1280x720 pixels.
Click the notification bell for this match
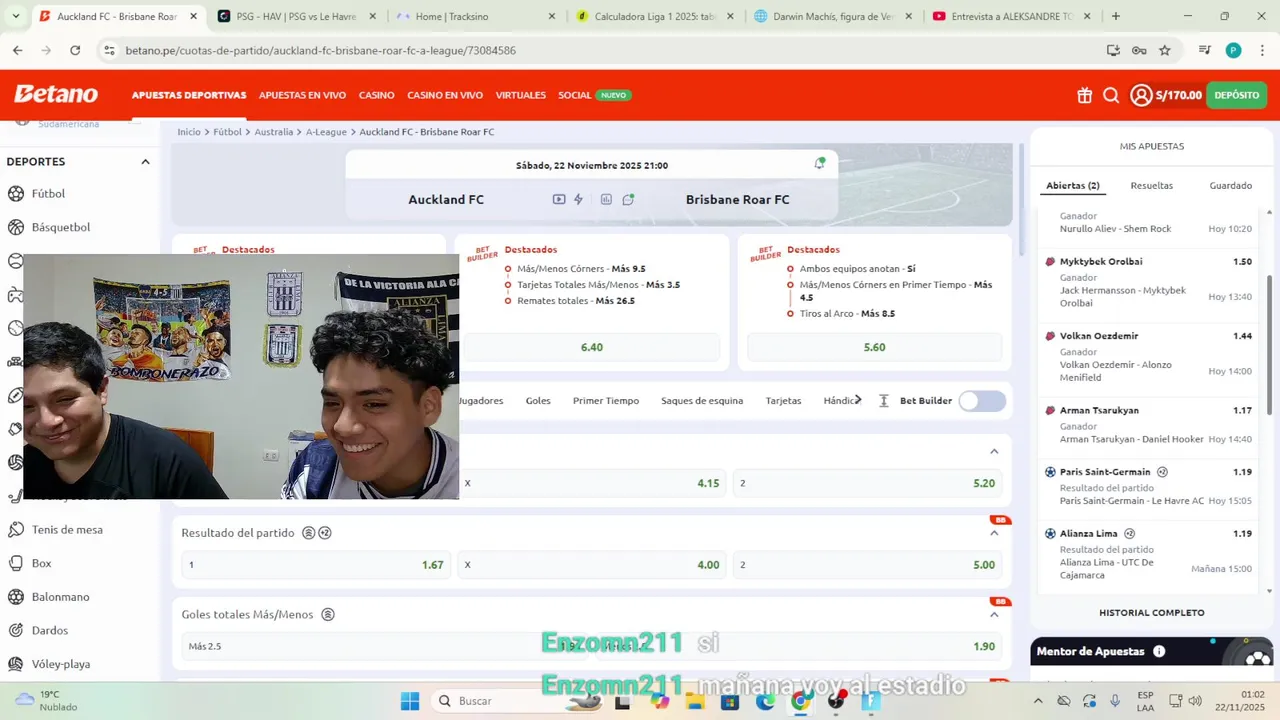pyautogui.click(x=819, y=164)
